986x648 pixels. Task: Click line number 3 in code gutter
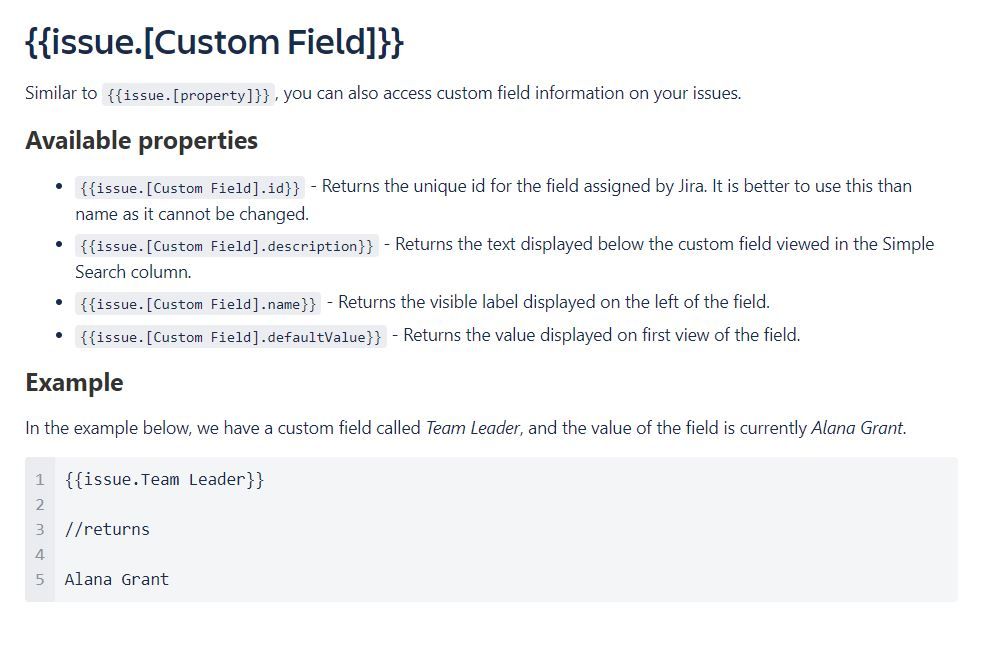40,529
